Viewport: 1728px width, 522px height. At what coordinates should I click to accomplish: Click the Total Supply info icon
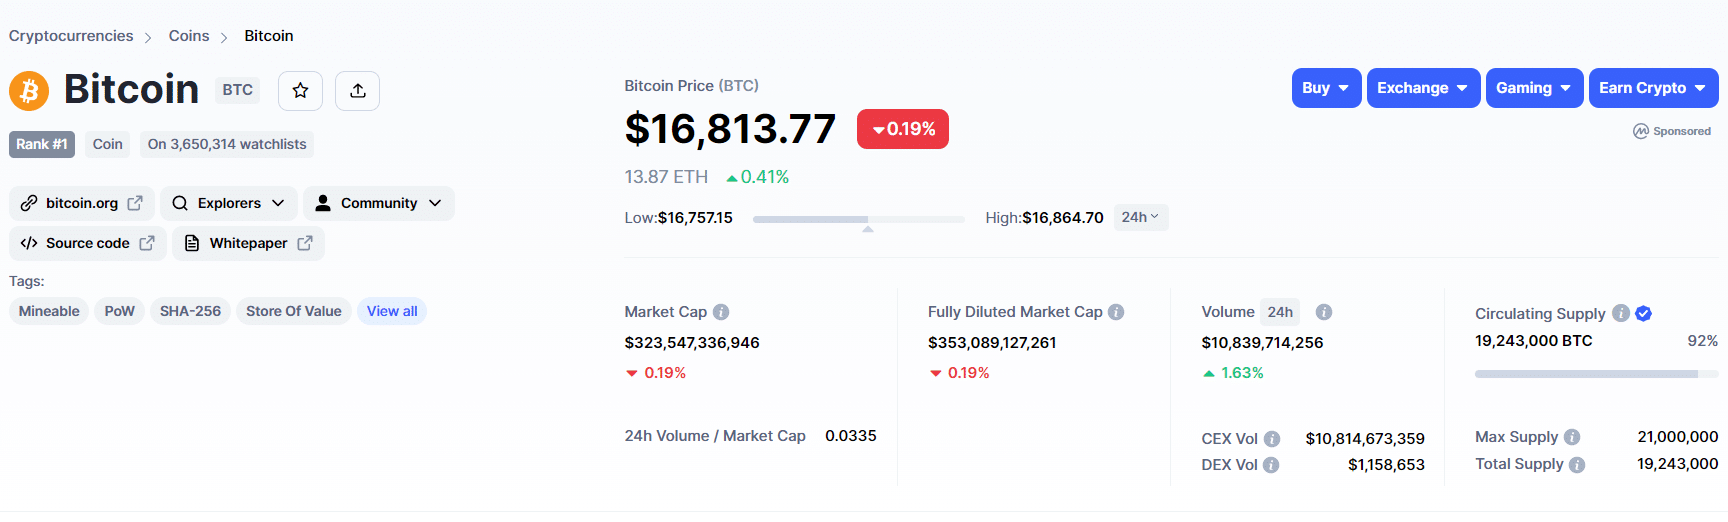pyautogui.click(x=1577, y=465)
